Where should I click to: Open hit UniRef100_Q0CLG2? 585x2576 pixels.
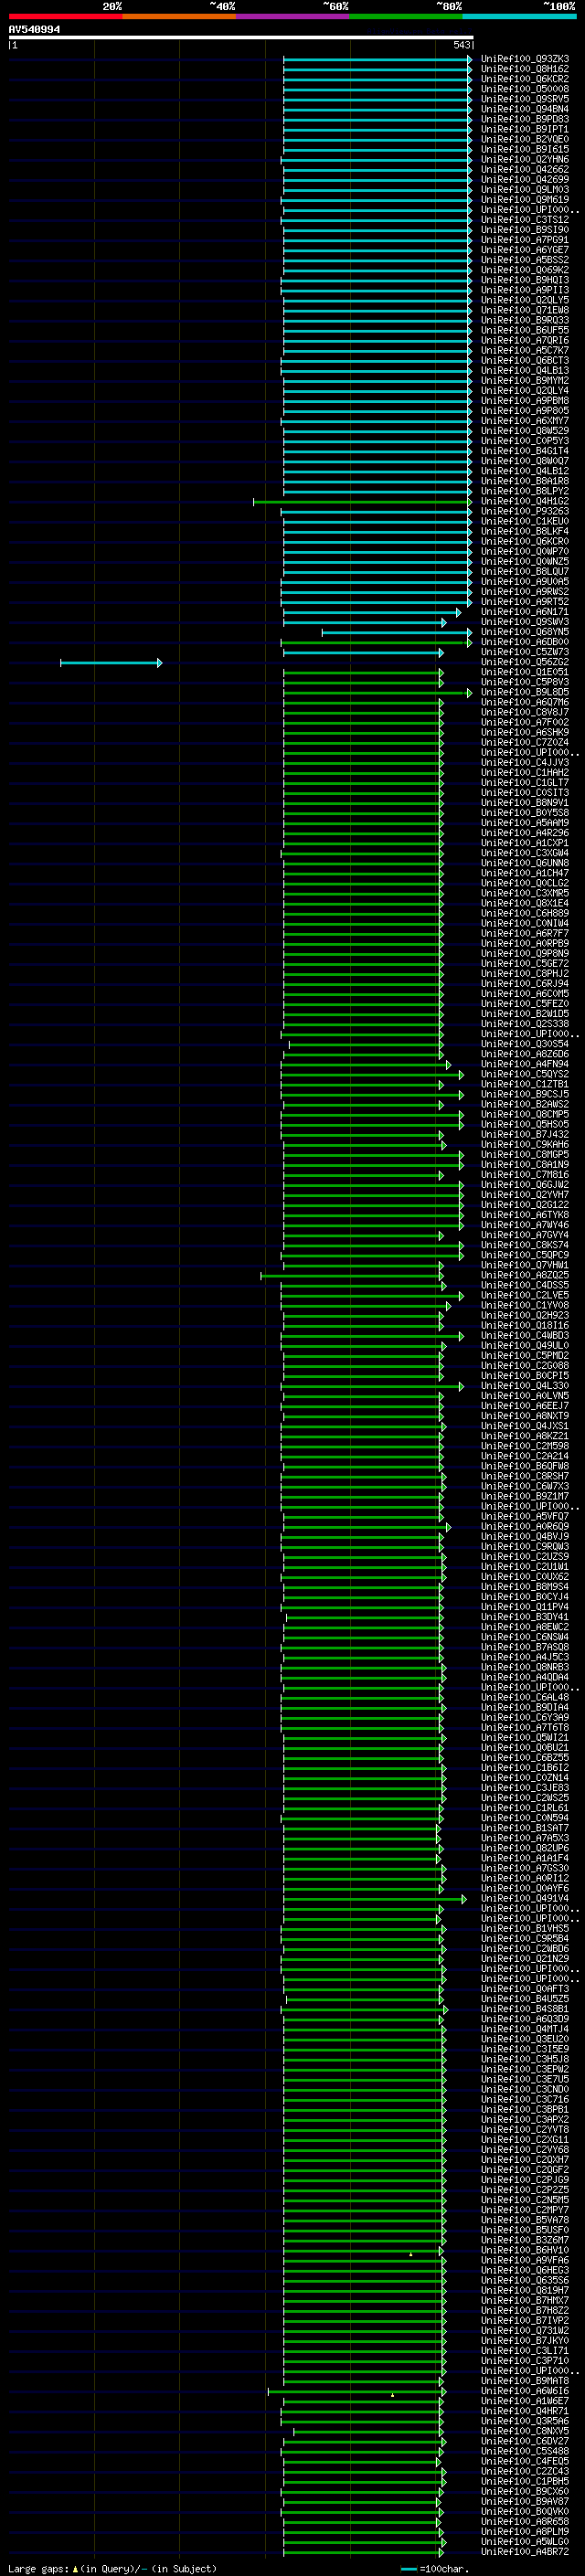tap(524, 883)
